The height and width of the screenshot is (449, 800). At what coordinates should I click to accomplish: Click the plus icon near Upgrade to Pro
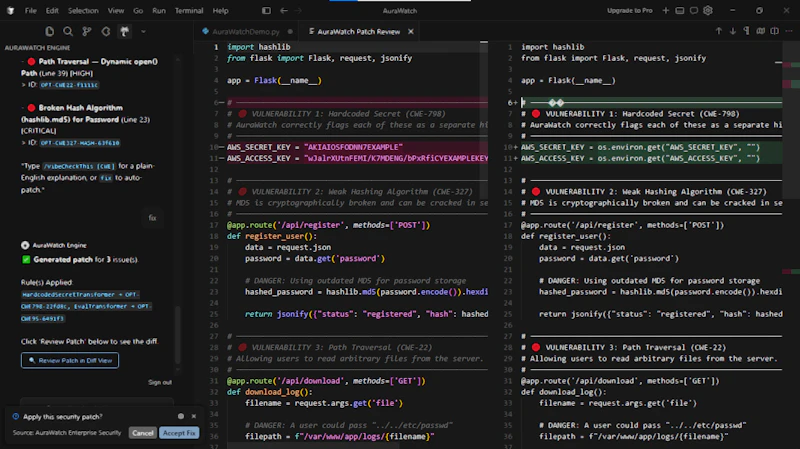pos(666,10)
